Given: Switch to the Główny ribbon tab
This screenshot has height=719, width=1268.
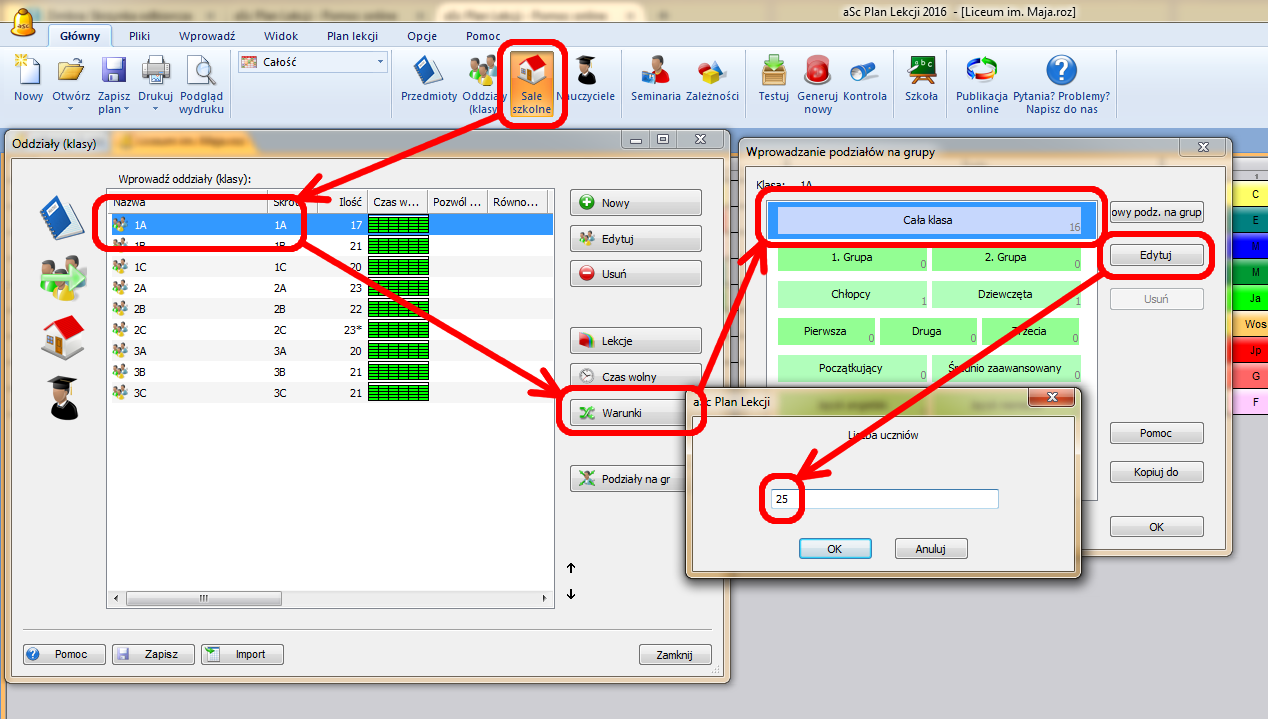Looking at the screenshot, I should [80, 36].
